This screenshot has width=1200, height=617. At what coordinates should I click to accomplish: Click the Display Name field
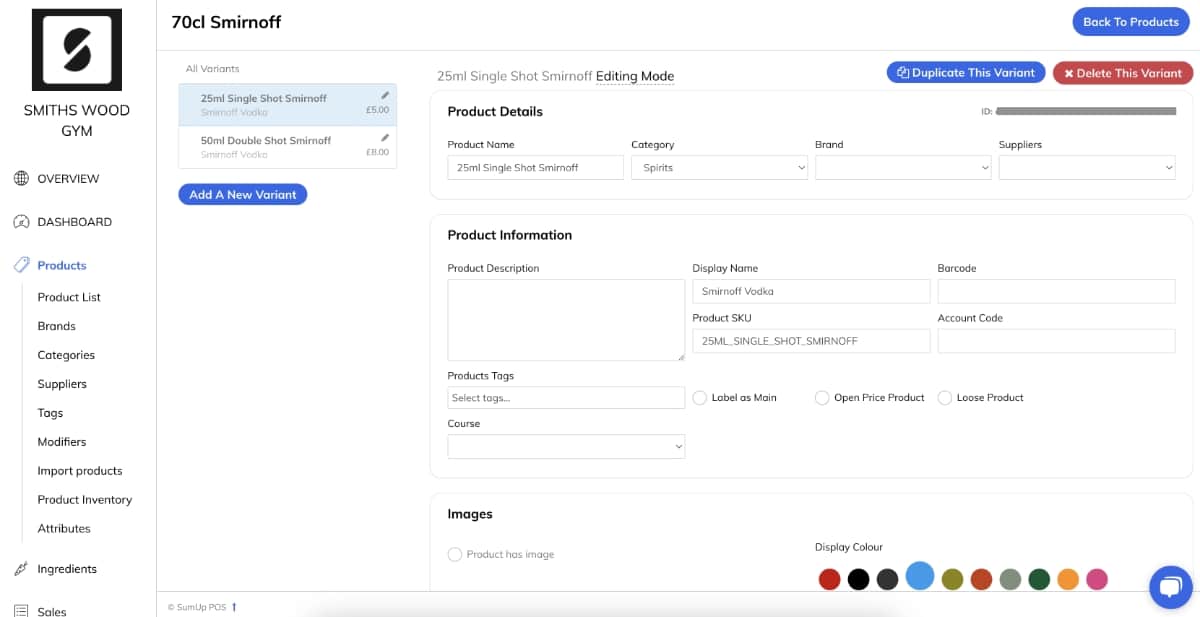811,291
